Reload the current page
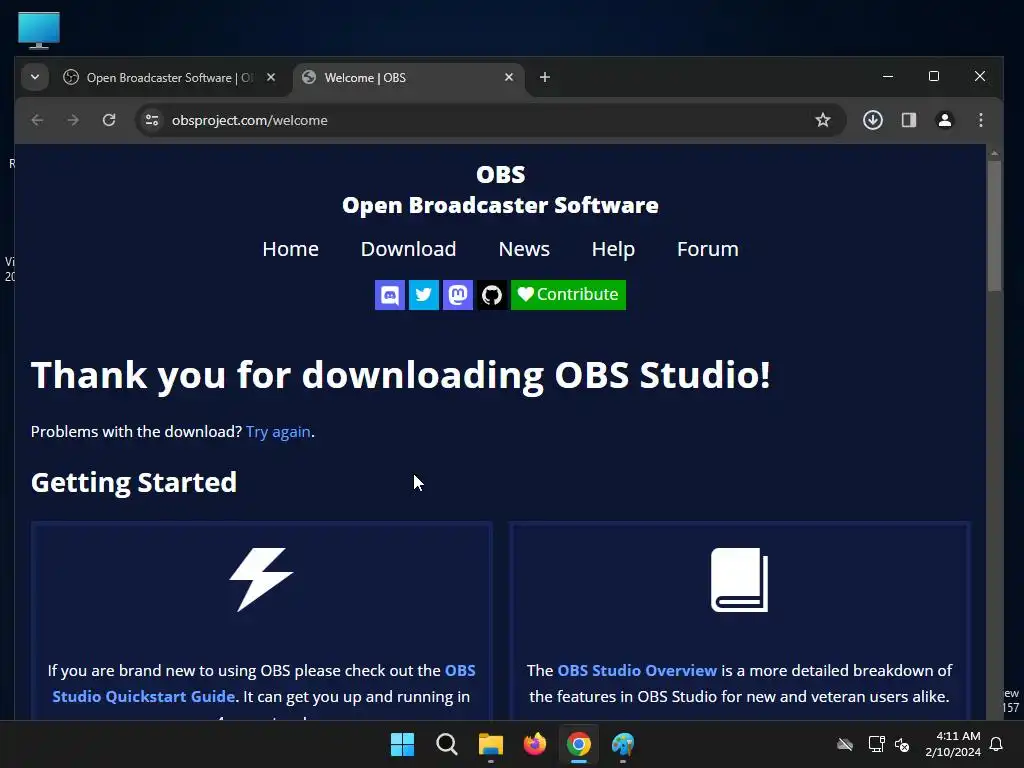This screenshot has width=1024, height=768. coord(109,120)
